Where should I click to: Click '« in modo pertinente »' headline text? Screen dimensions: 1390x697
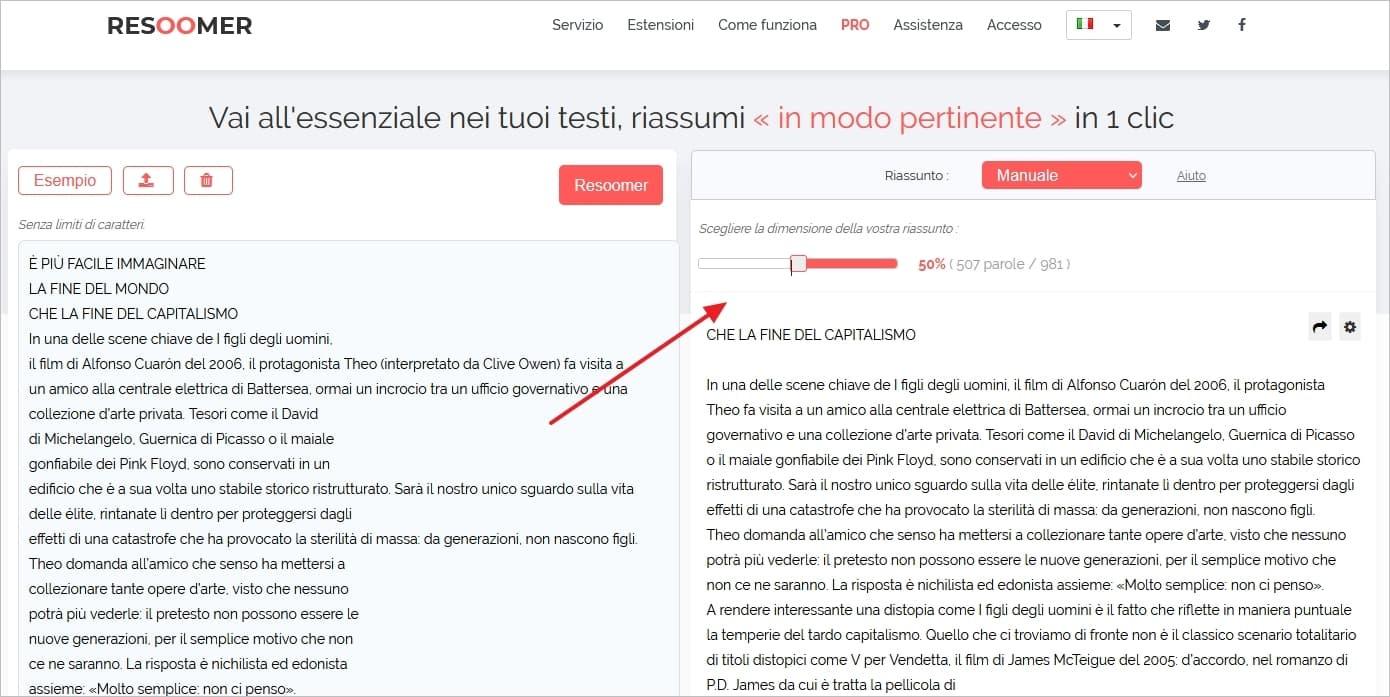tap(909, 118)
